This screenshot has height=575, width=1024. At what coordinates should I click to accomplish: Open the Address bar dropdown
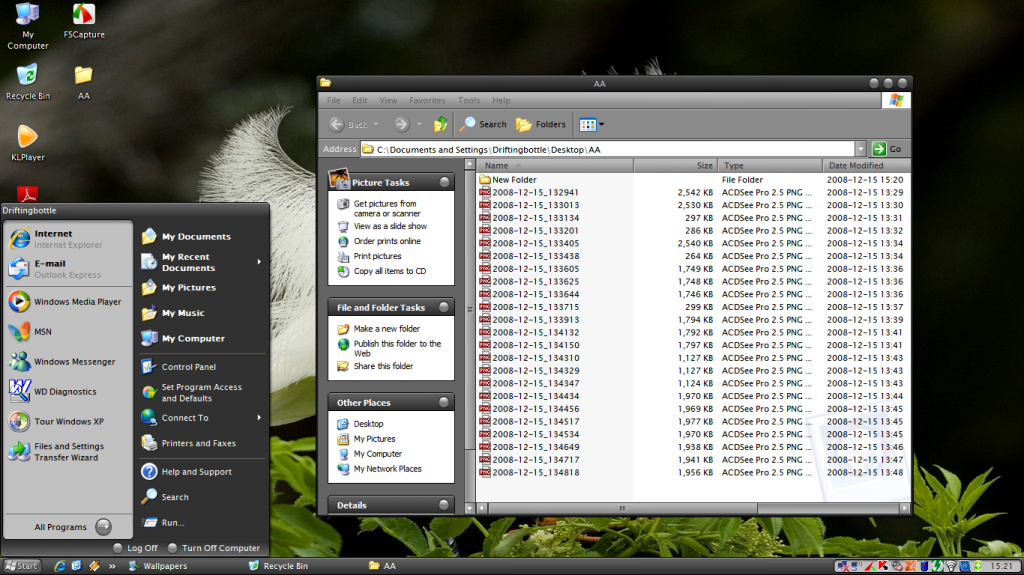[x=860, y=149]
